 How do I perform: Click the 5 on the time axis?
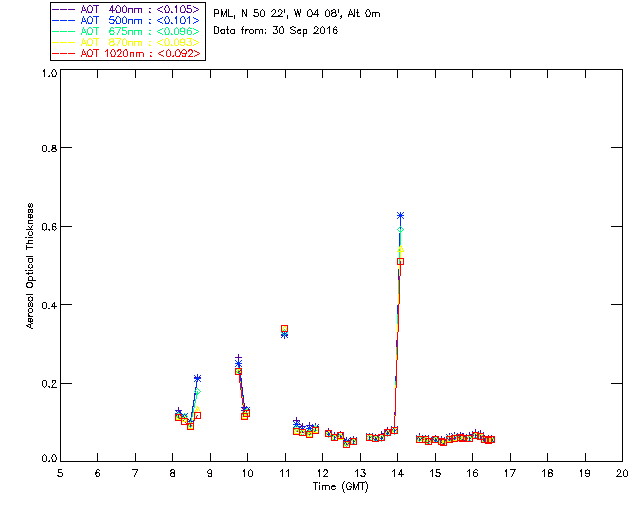point(60,473)
